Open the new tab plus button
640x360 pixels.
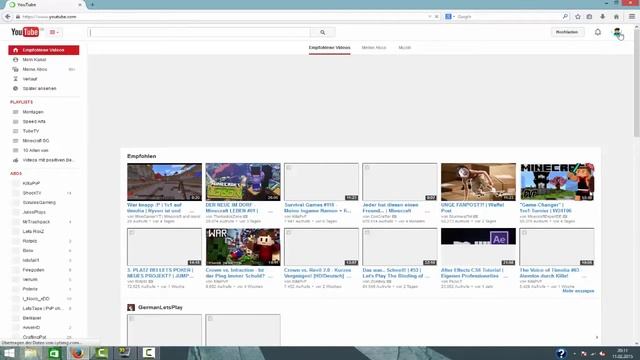coord(92,4)
